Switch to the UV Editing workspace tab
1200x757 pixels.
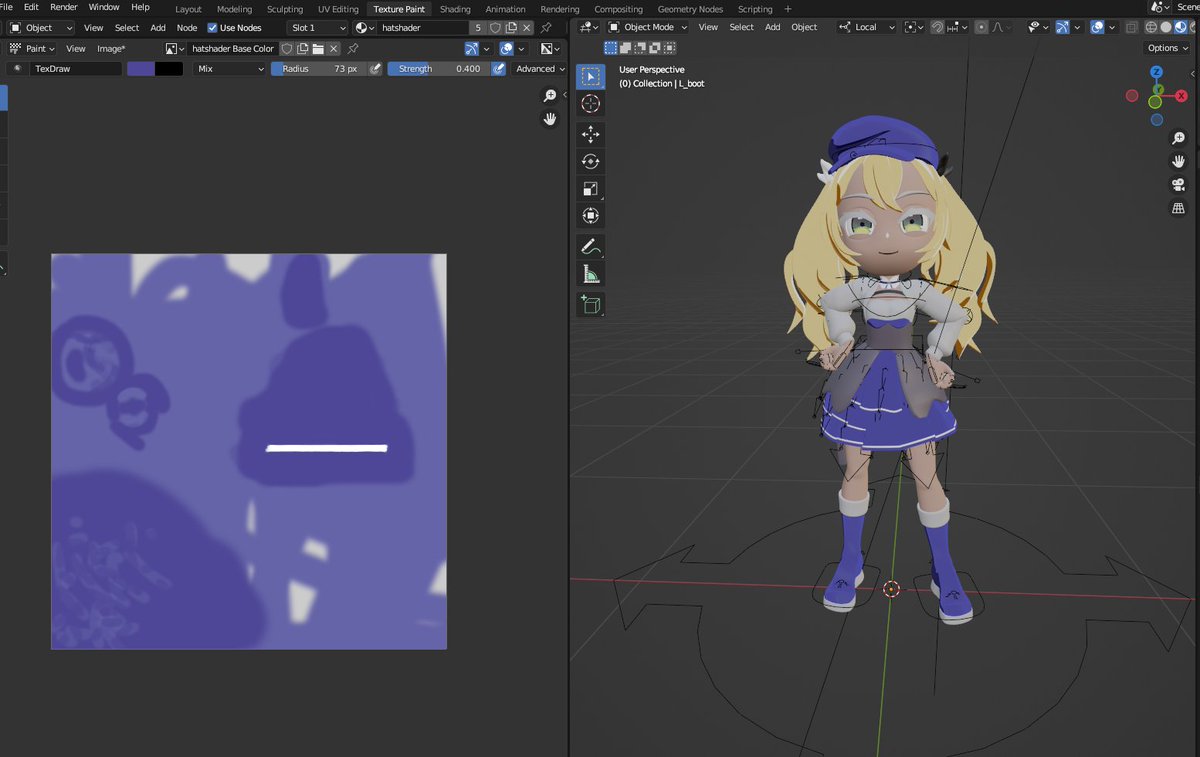pos(338,9)
